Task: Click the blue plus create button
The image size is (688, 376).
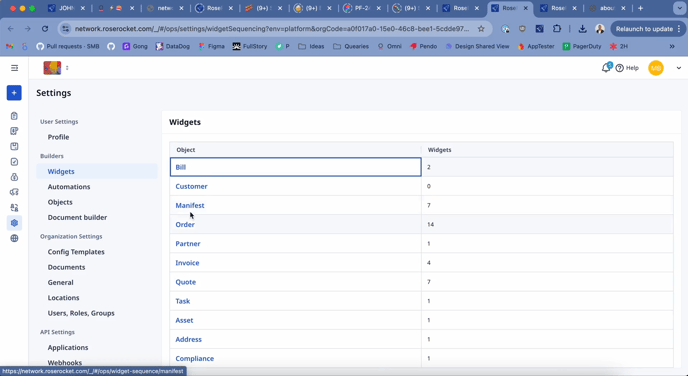Action: tap(14, 93)
